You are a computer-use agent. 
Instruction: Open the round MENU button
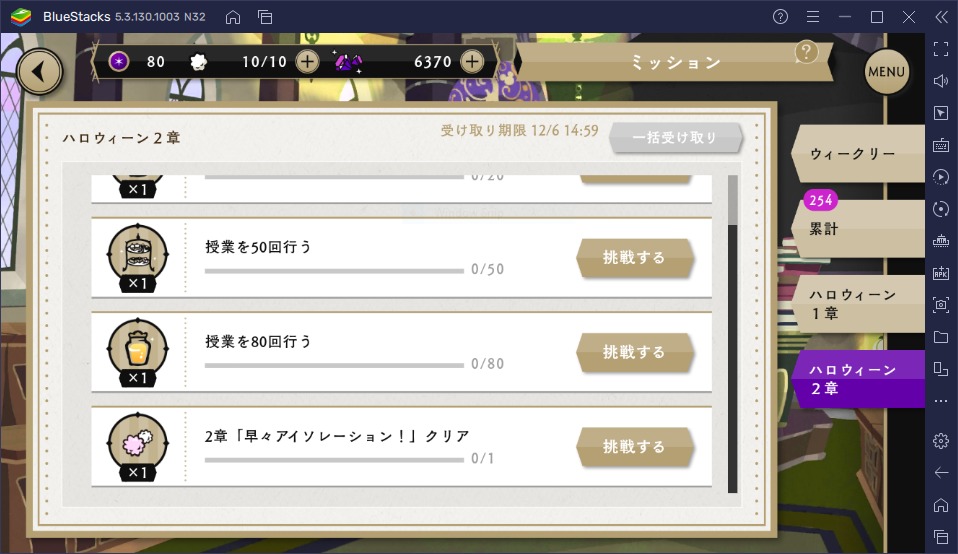887,71
